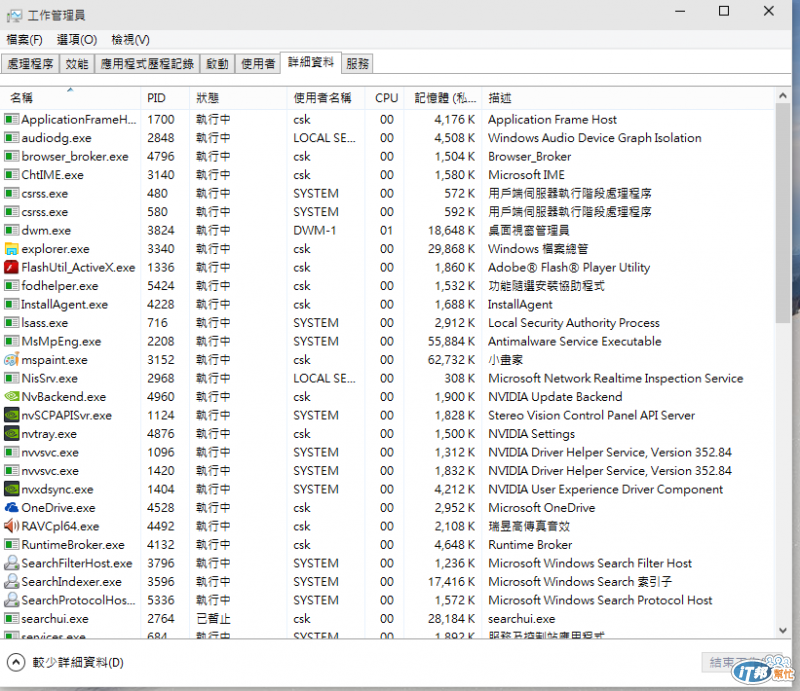Image resolution: width=800 pixels, height=691 pixels.
Task: Click the NvBackend.exe NVIDIA icon
Action: [11, 397]
